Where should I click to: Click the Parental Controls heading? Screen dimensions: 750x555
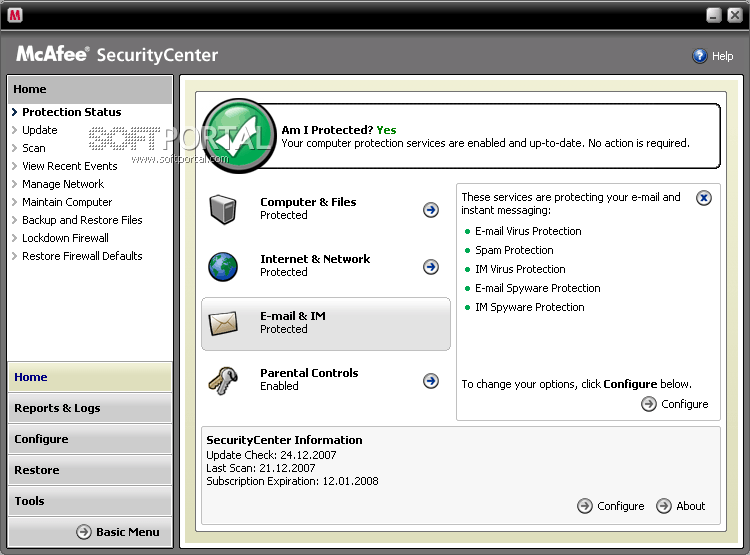(309, 373)
